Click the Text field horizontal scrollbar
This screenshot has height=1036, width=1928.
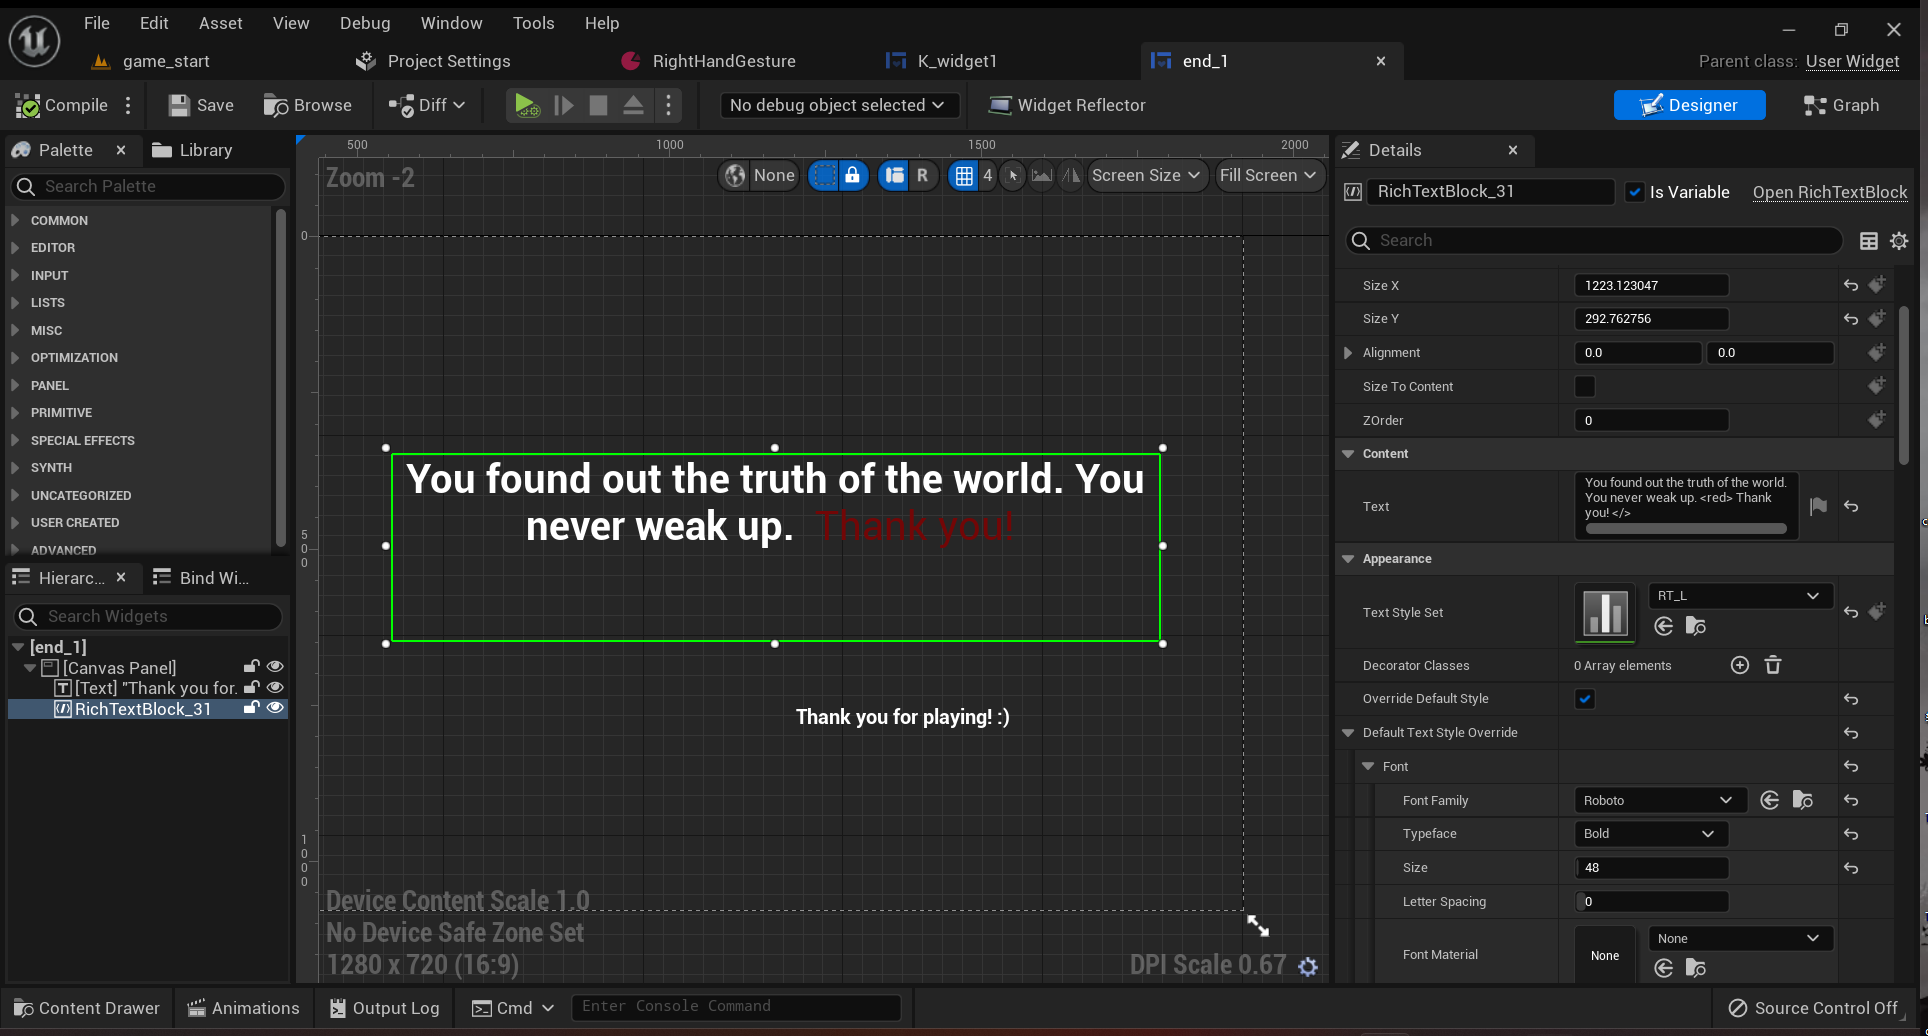coord(1685,529)
